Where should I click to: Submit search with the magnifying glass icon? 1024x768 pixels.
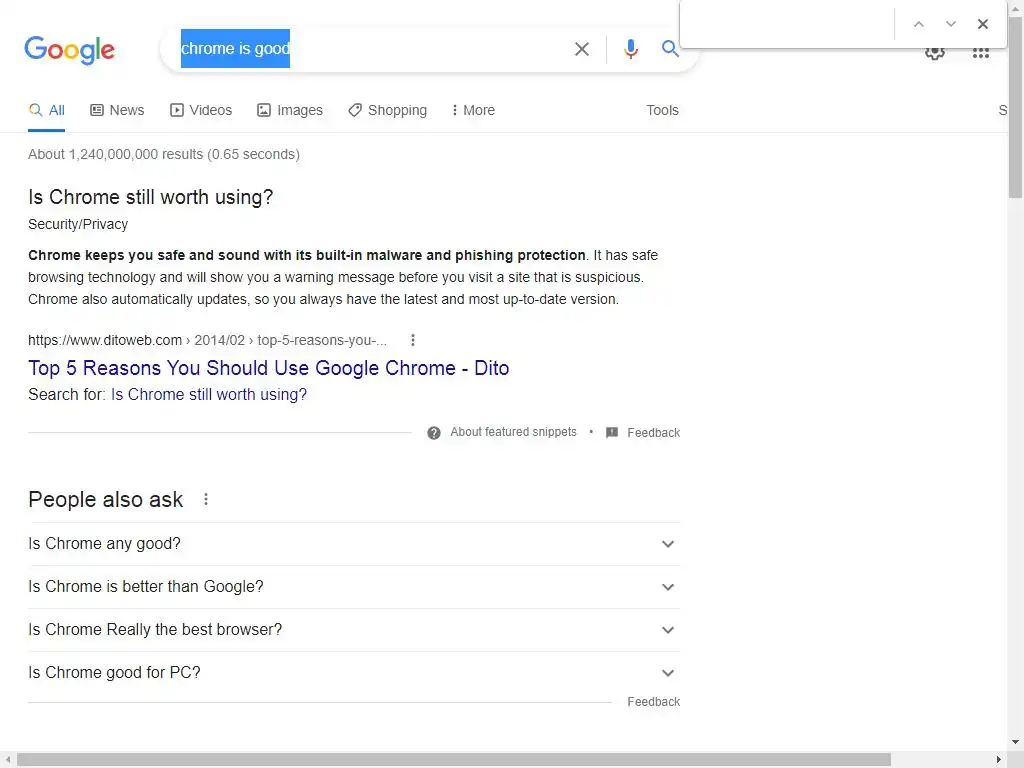669,48
